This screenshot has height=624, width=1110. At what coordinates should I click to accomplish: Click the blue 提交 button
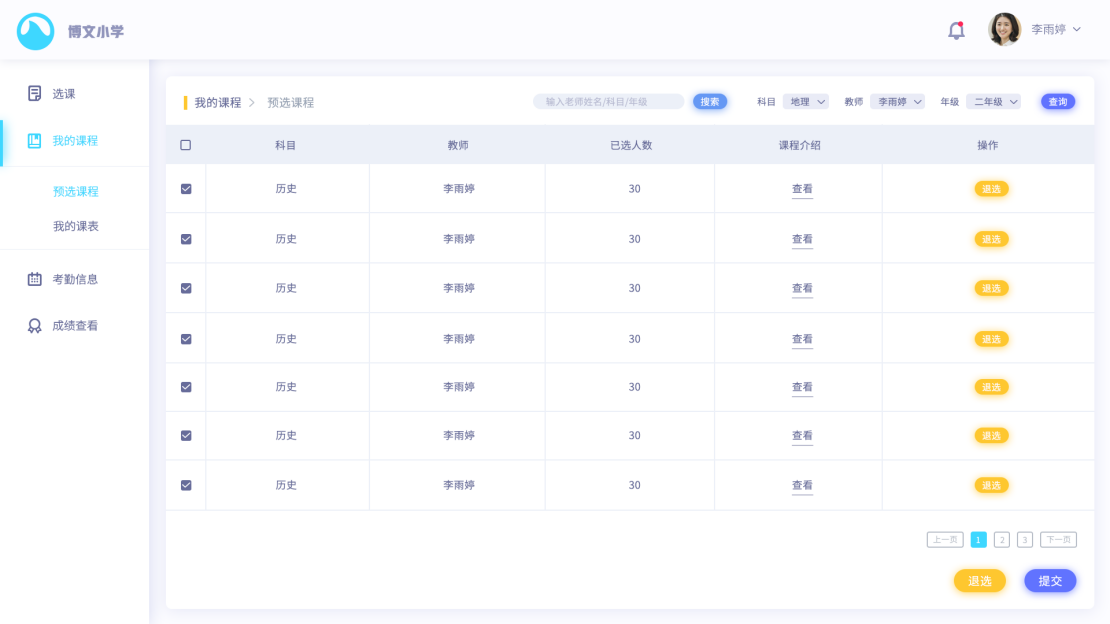[1050, 581]
